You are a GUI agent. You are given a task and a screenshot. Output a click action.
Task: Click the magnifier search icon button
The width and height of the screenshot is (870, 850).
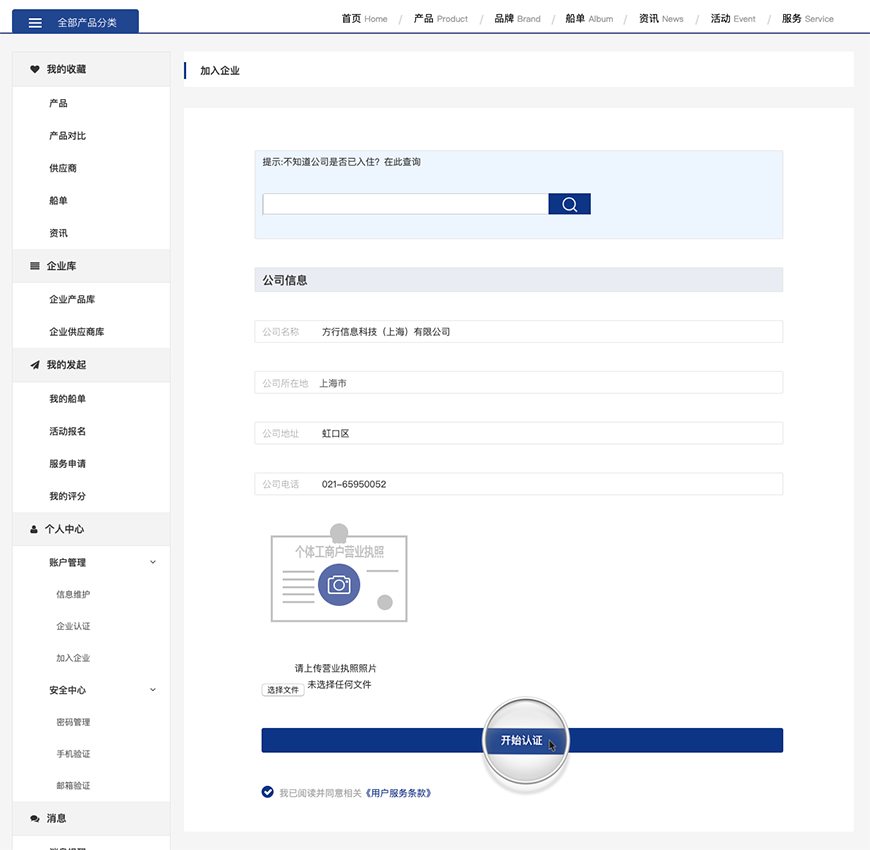pyautogui.click(x=569, y=204)
